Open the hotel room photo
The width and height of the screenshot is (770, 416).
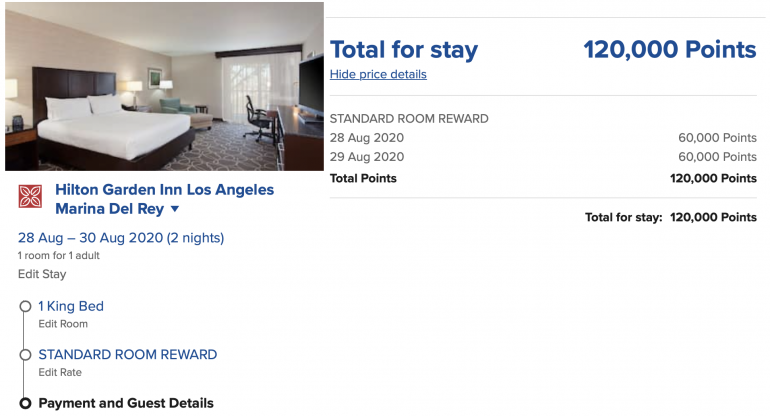(164, 86)
